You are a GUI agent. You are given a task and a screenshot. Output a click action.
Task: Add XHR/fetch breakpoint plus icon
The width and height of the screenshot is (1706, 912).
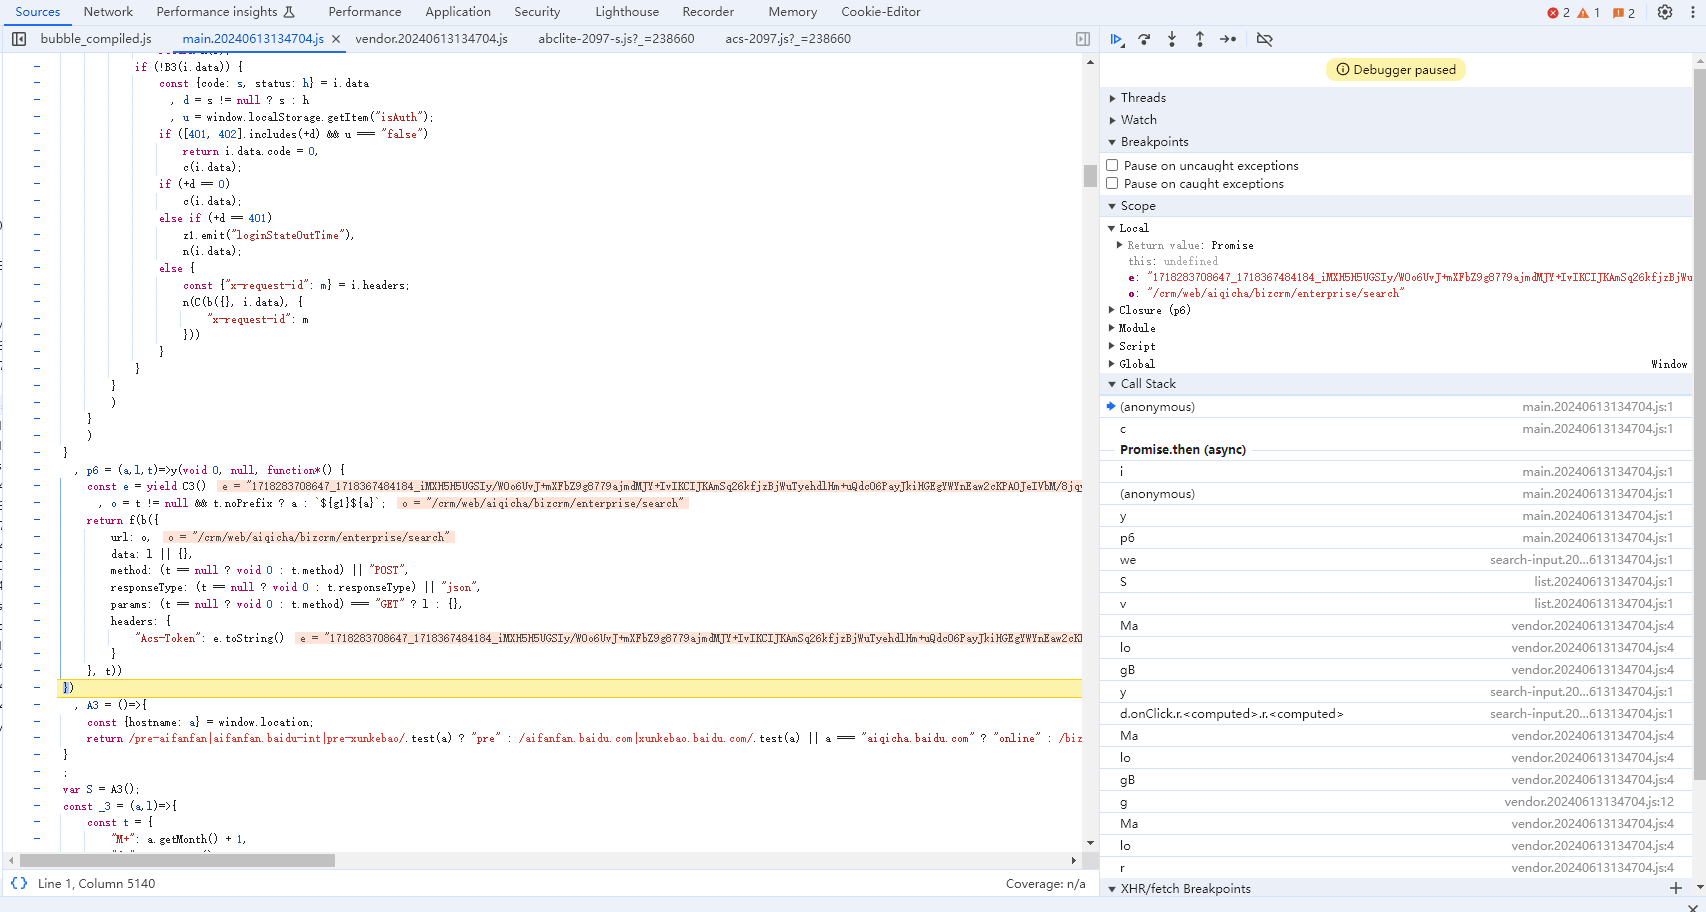tap(1676, 888)
